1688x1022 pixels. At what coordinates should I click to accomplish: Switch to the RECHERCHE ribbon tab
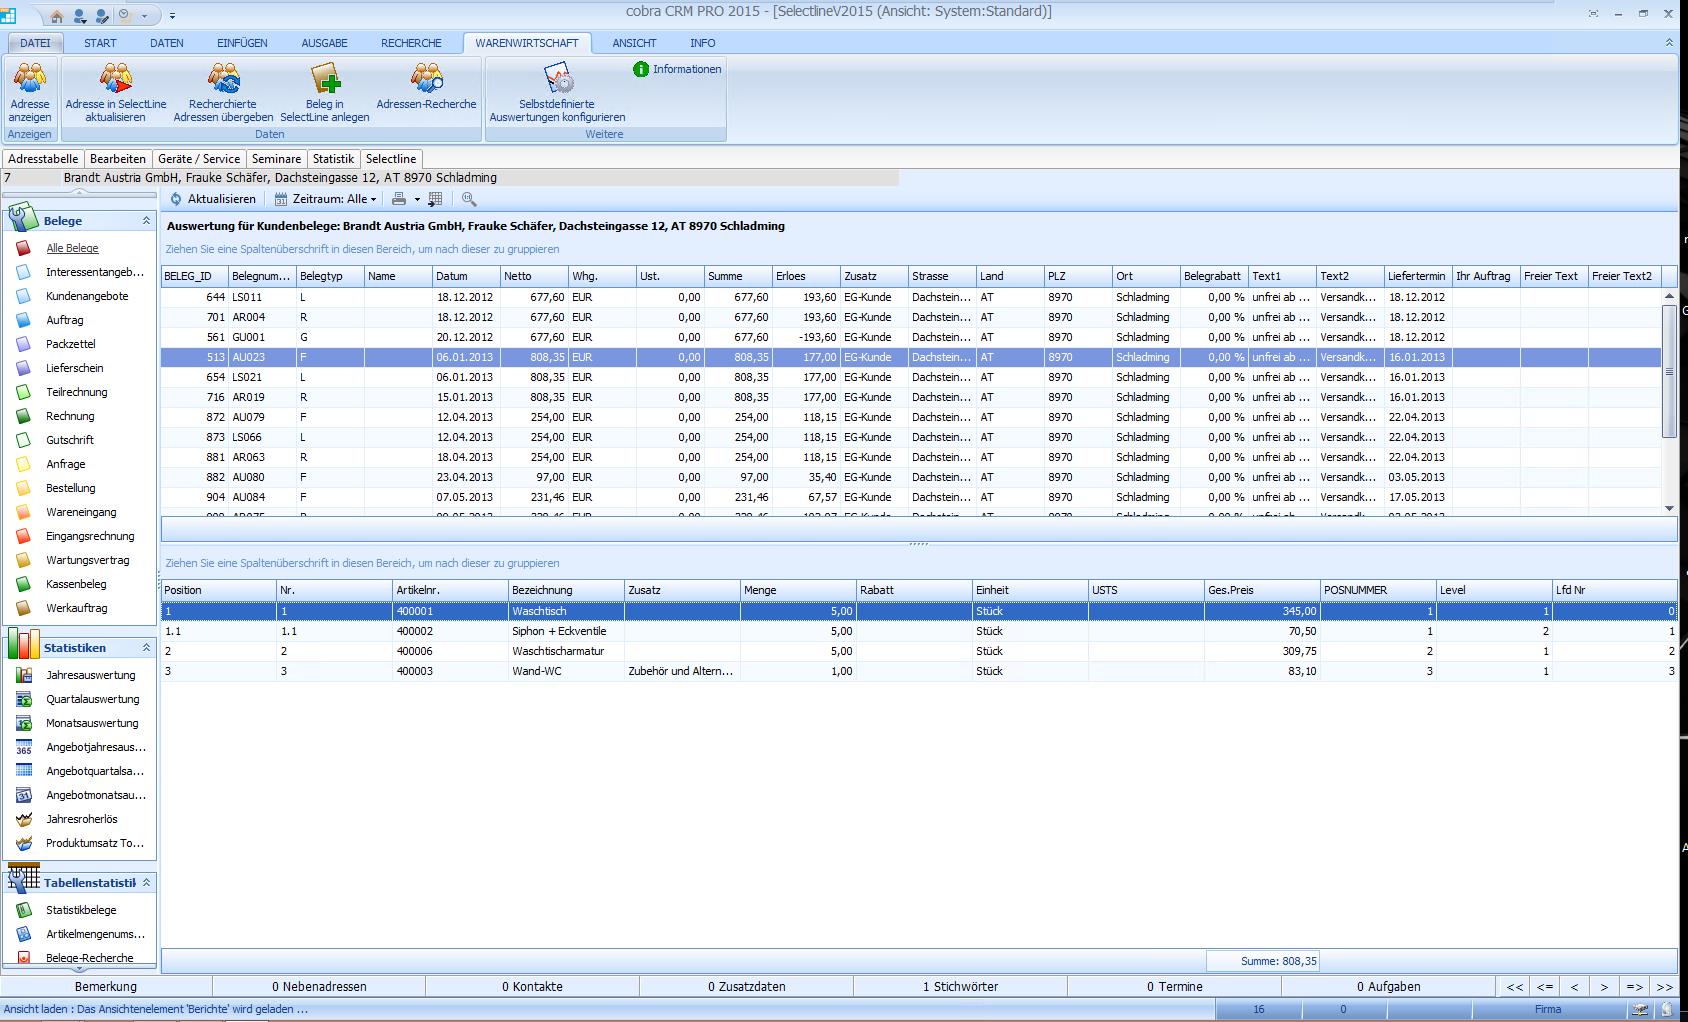(x=411, y=43)
